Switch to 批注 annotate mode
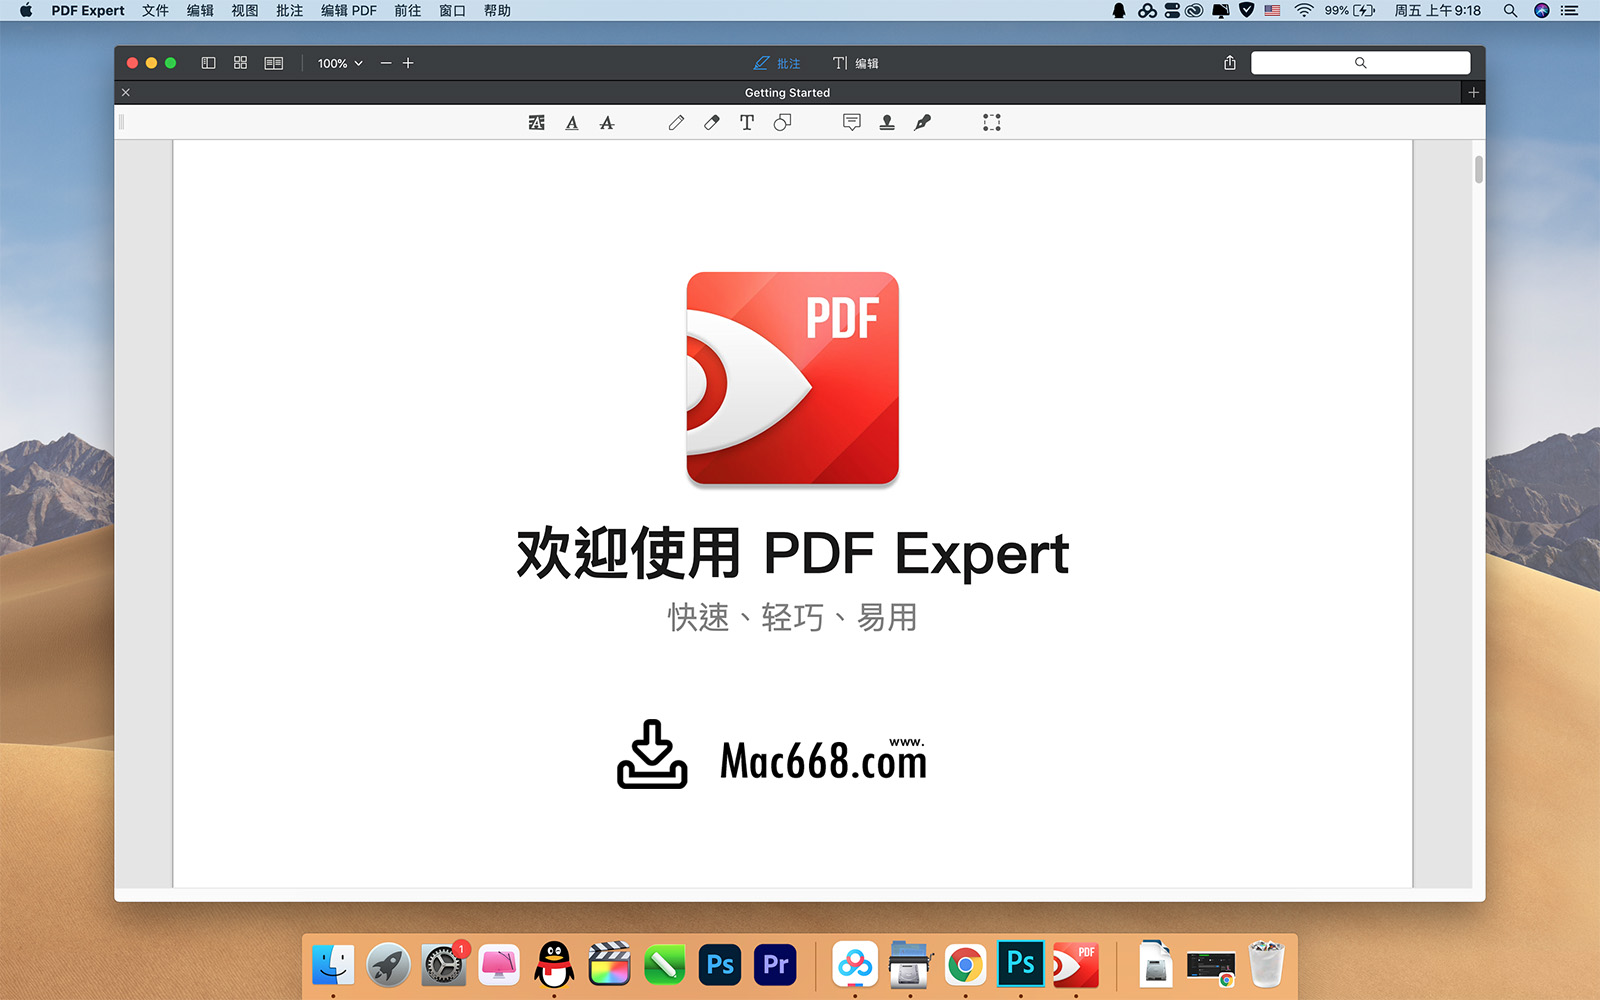The image size is (1600, 1000). [x=777, y=63]
